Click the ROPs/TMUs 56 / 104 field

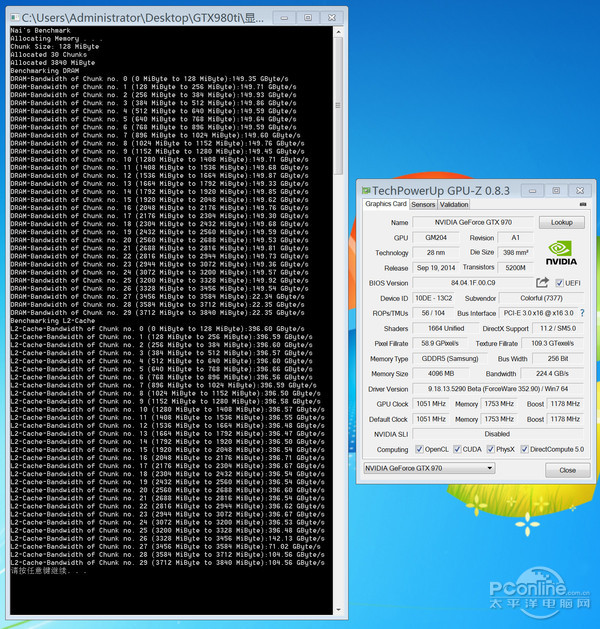tap(433, 313)
